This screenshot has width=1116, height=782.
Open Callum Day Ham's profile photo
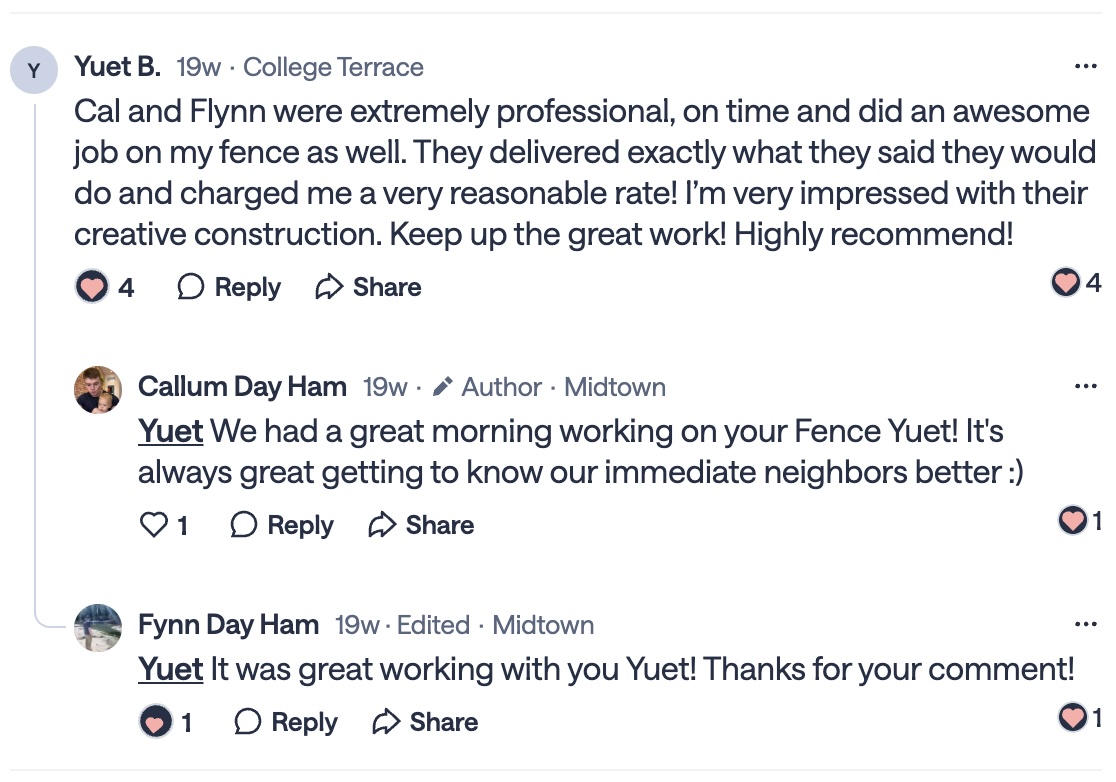(x=98, y=389)
